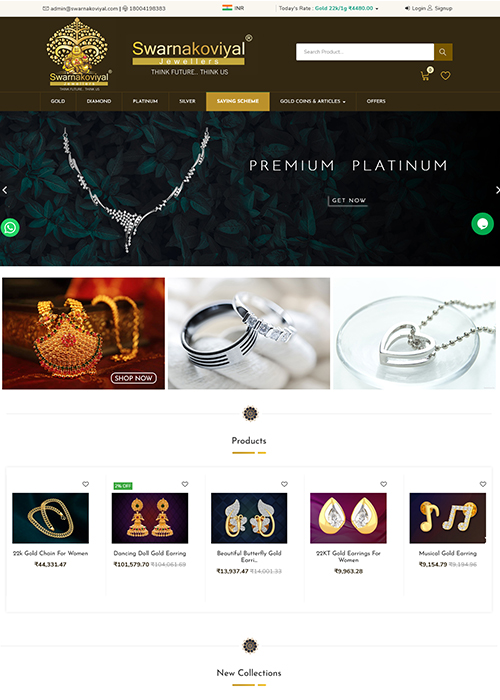Toggle wishlist heart on Dancing Doll Earring

click(185, 484)
